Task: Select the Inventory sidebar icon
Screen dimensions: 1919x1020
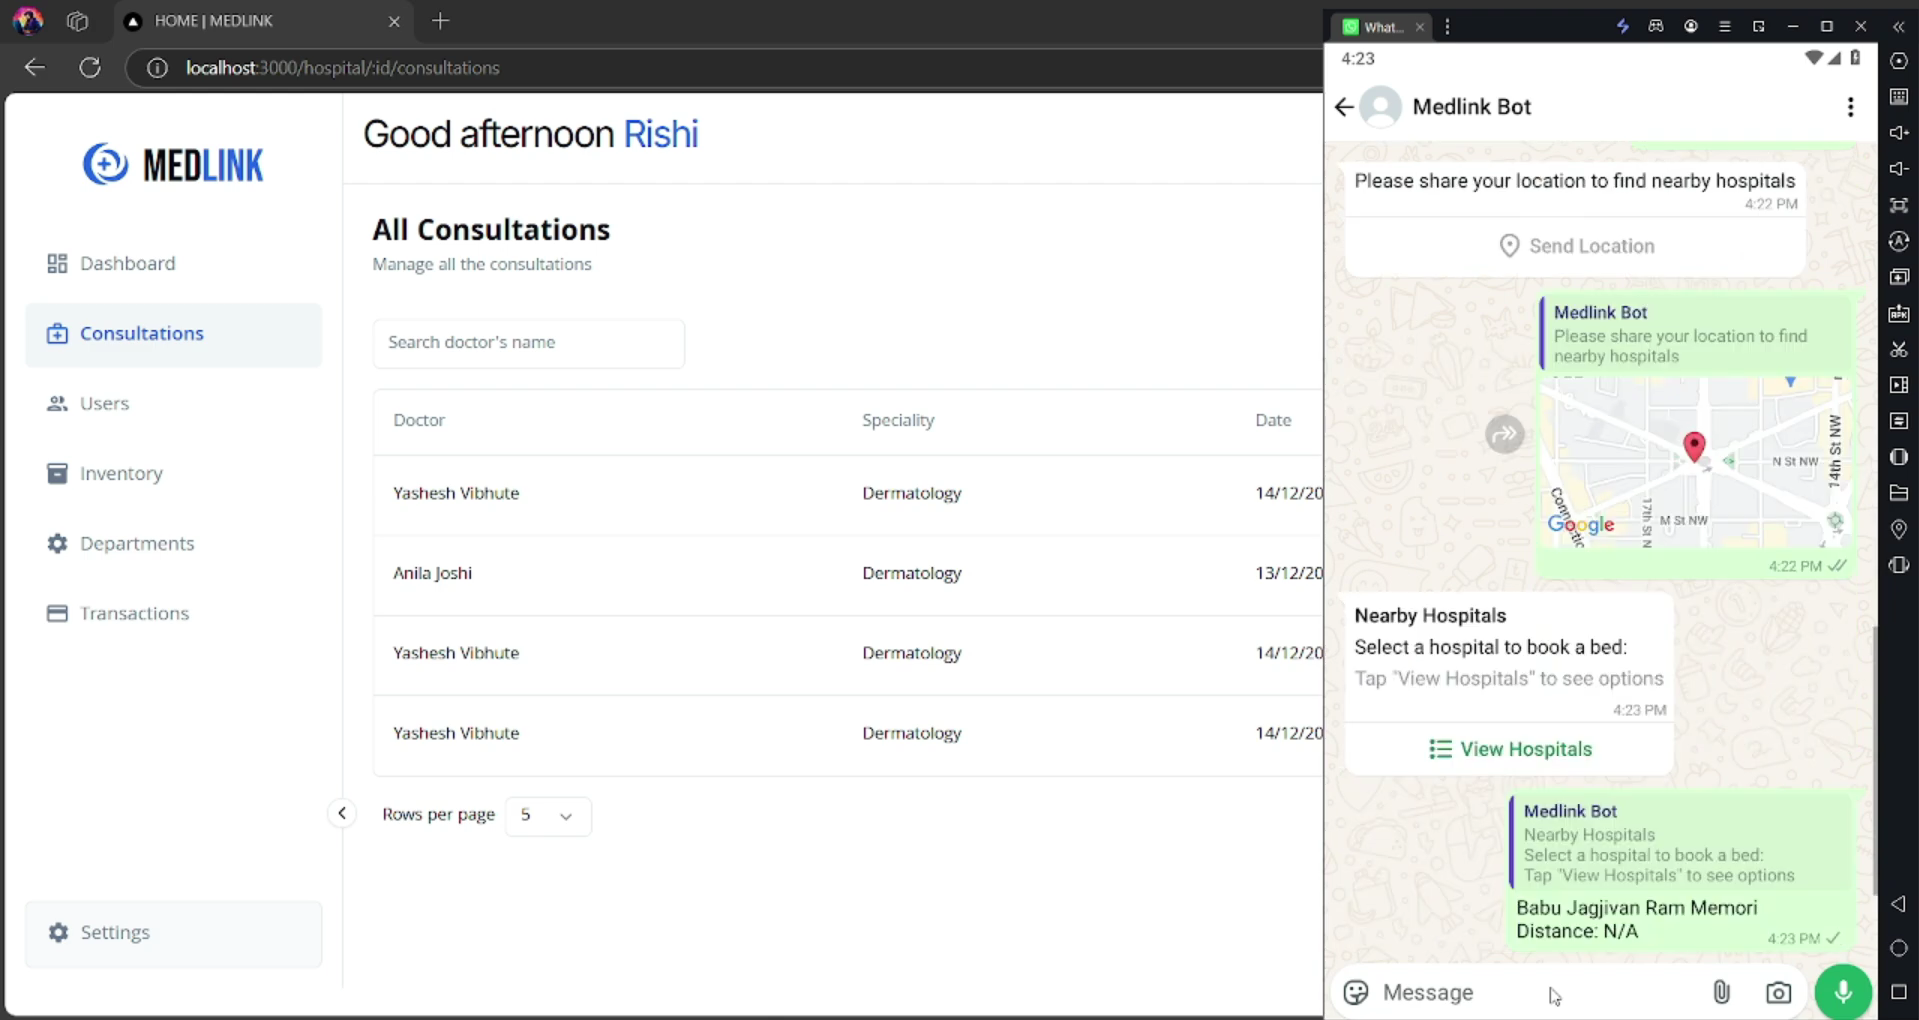Action: (x=57, y=473)
